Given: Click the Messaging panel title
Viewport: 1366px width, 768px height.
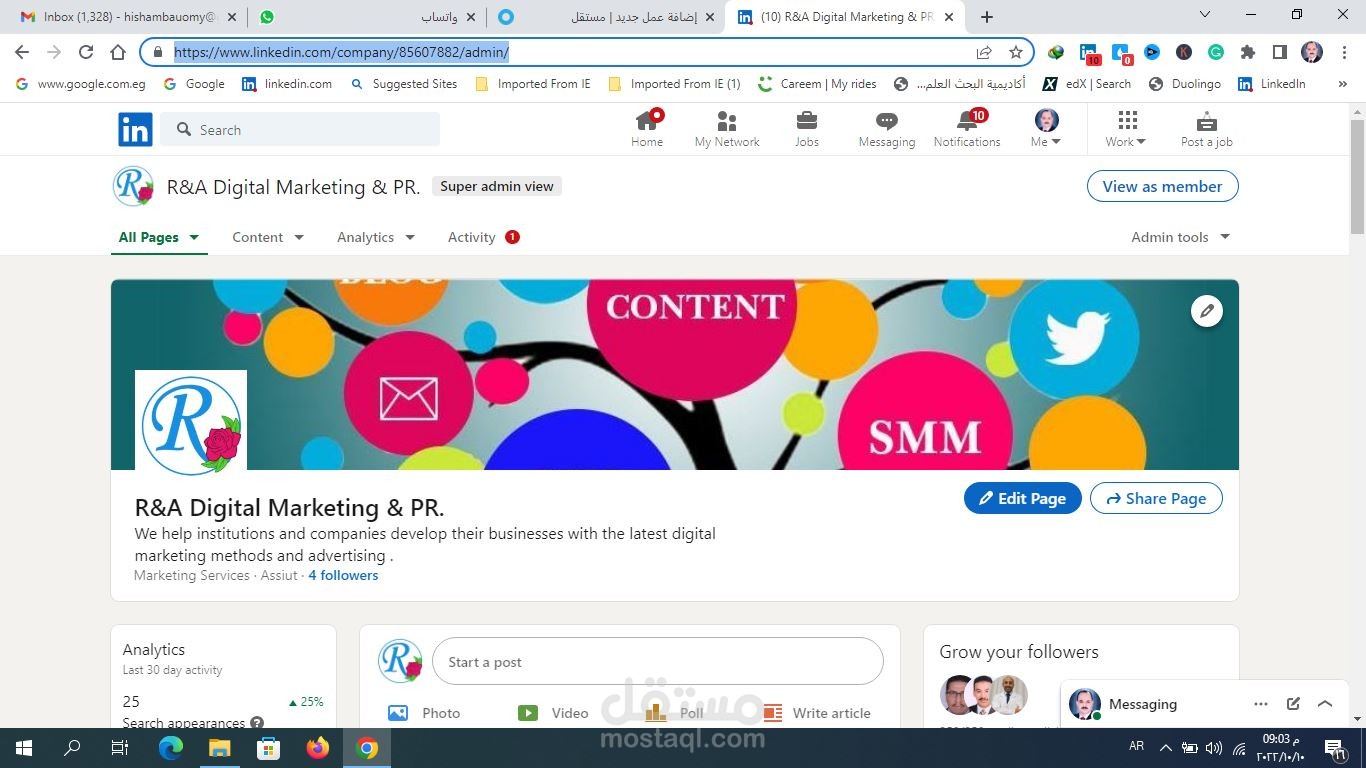Looking at the screenshot, I should coord(1143,704).
